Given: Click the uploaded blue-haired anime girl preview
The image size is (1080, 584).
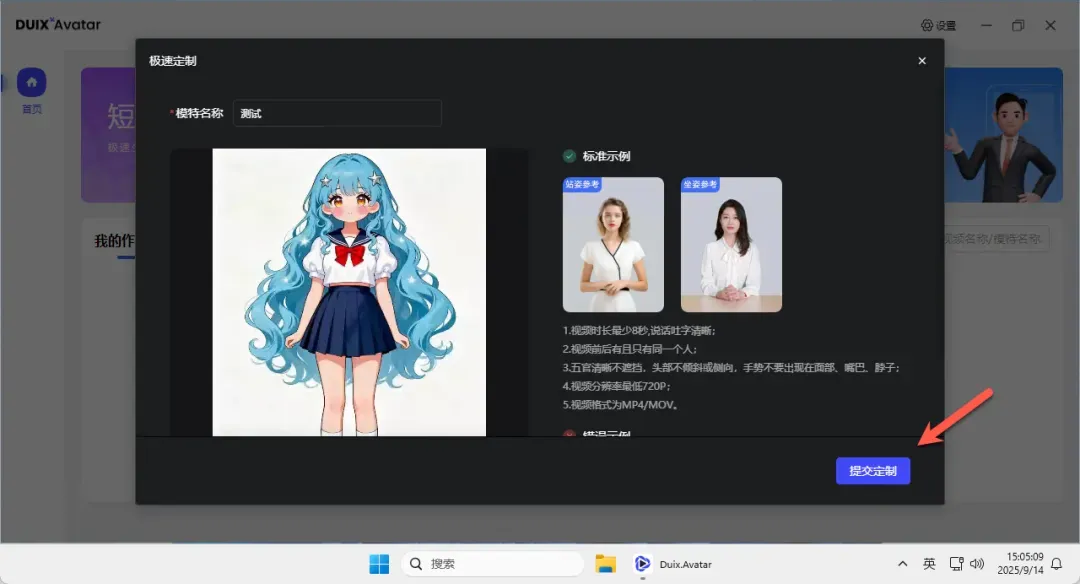Looking at the screenshot, I should coord(349,292).
